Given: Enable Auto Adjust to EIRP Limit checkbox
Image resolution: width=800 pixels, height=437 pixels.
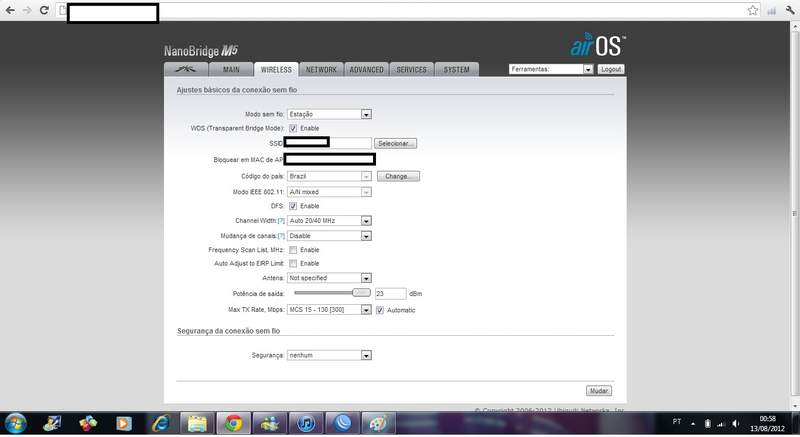Looking at the screenshot, I should (293, 264).
